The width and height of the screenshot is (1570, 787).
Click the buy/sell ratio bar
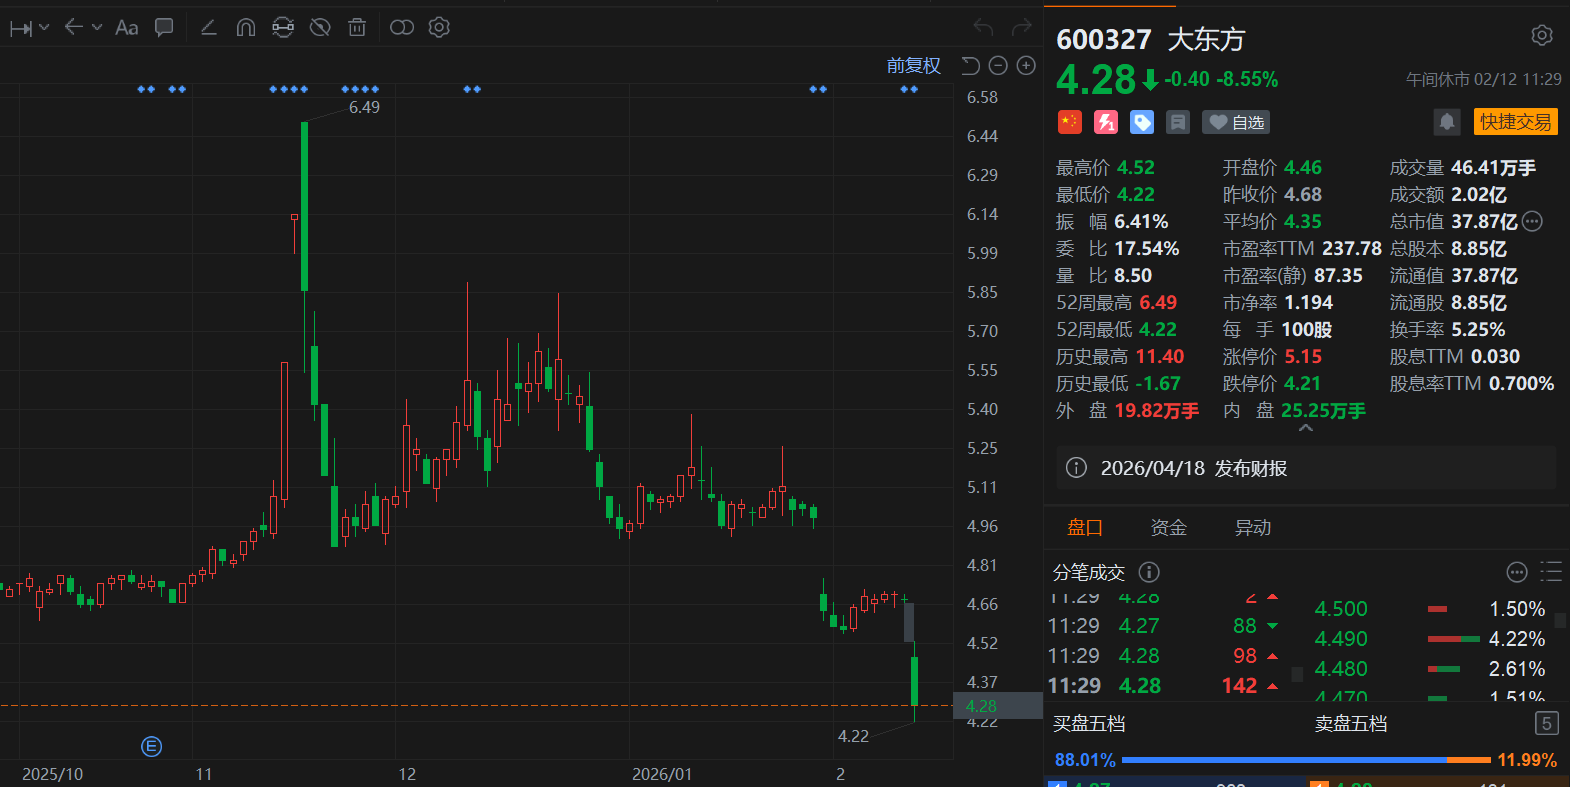(x=1305, y=760)
